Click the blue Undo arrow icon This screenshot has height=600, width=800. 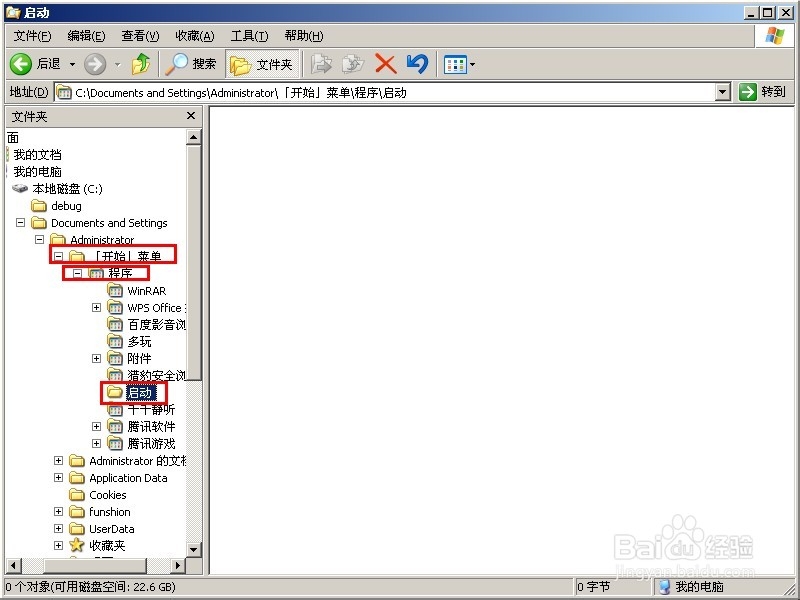tap(417, 64)
